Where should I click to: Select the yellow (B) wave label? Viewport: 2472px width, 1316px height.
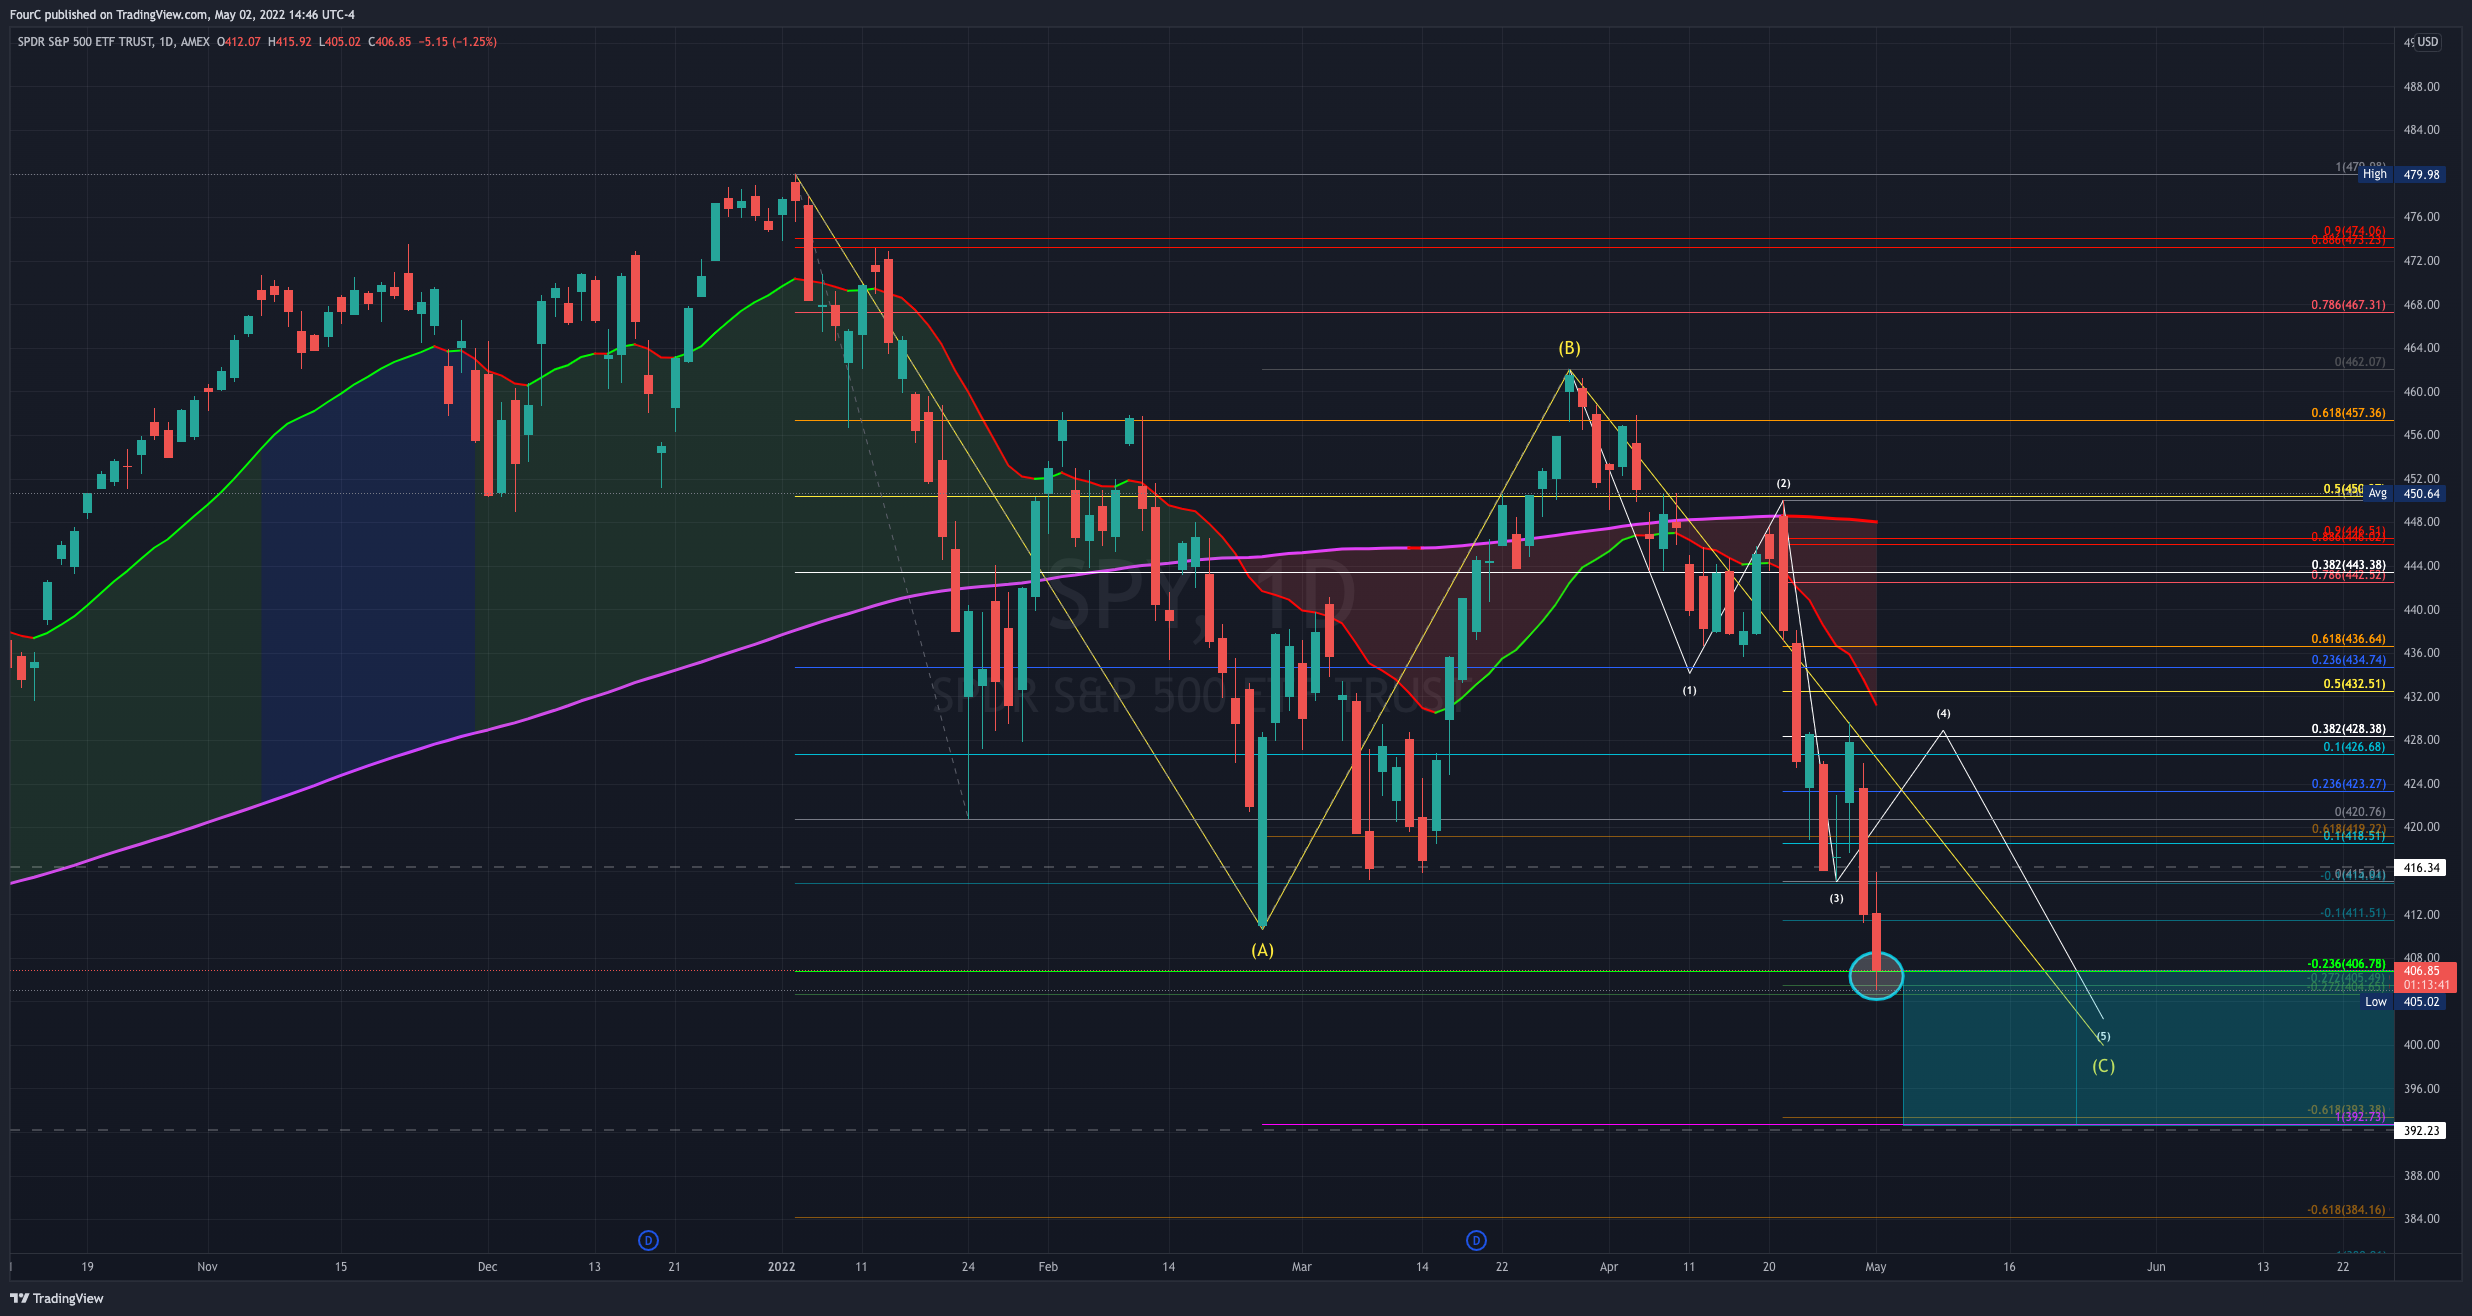tap(1569, 348)
